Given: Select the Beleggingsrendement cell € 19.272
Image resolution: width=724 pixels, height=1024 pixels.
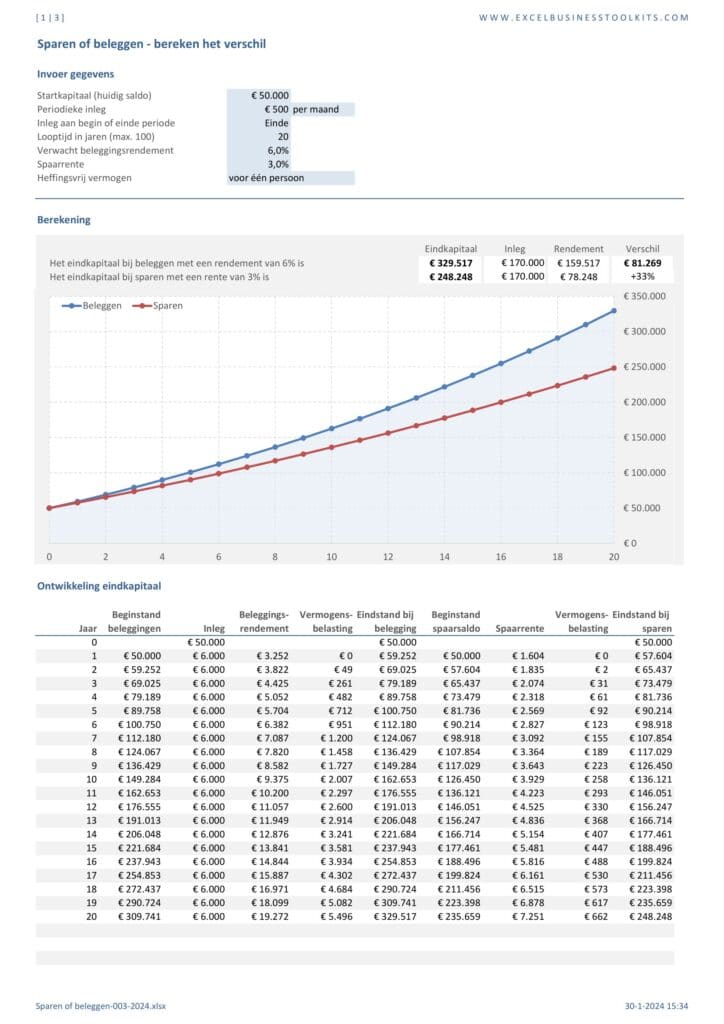Looking at the screenshot, I should coord(270,916).
